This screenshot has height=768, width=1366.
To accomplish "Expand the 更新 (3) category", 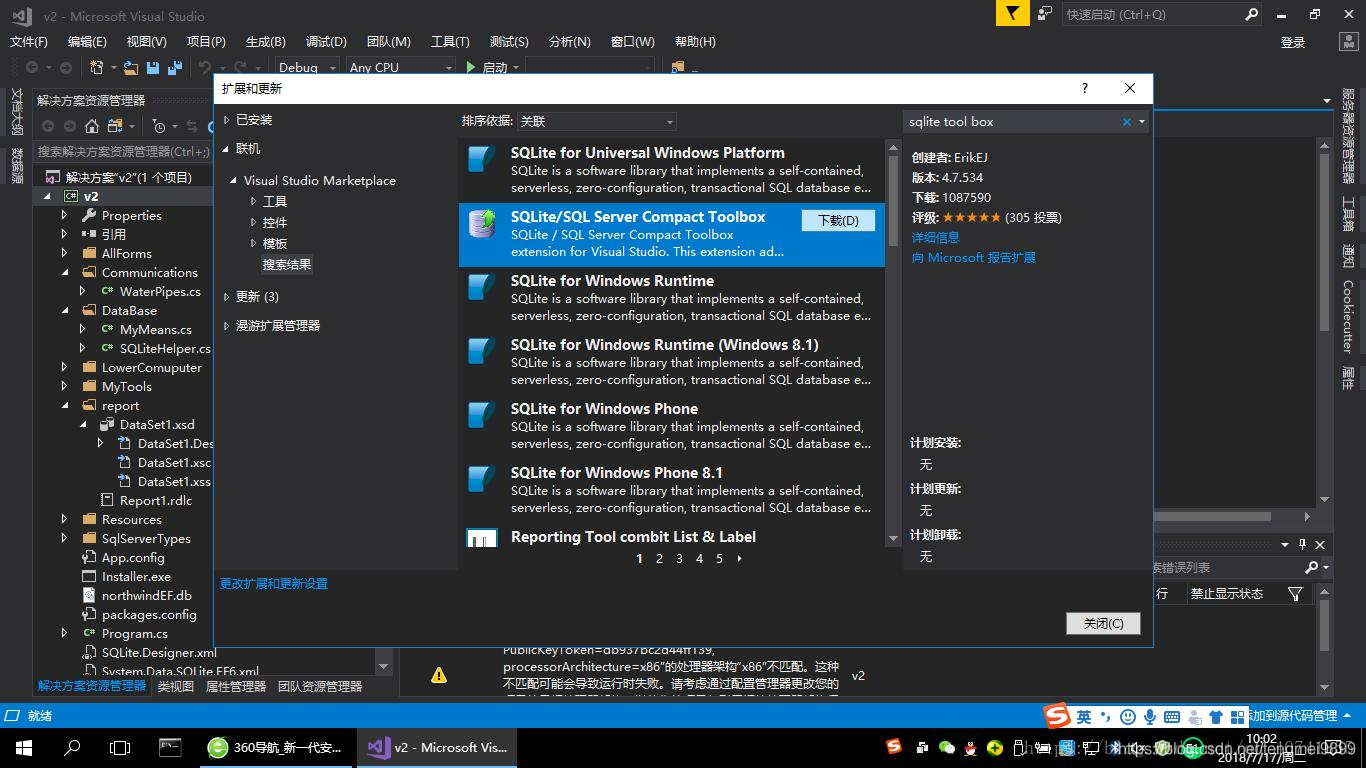I will pyautogui.click(x=226, y=297).
